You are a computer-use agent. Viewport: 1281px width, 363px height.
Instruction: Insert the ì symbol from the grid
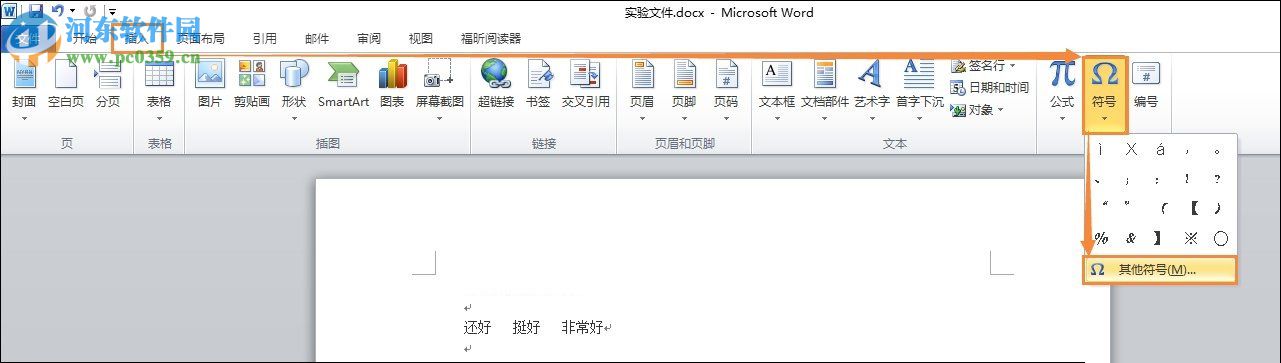point(1101,150)
